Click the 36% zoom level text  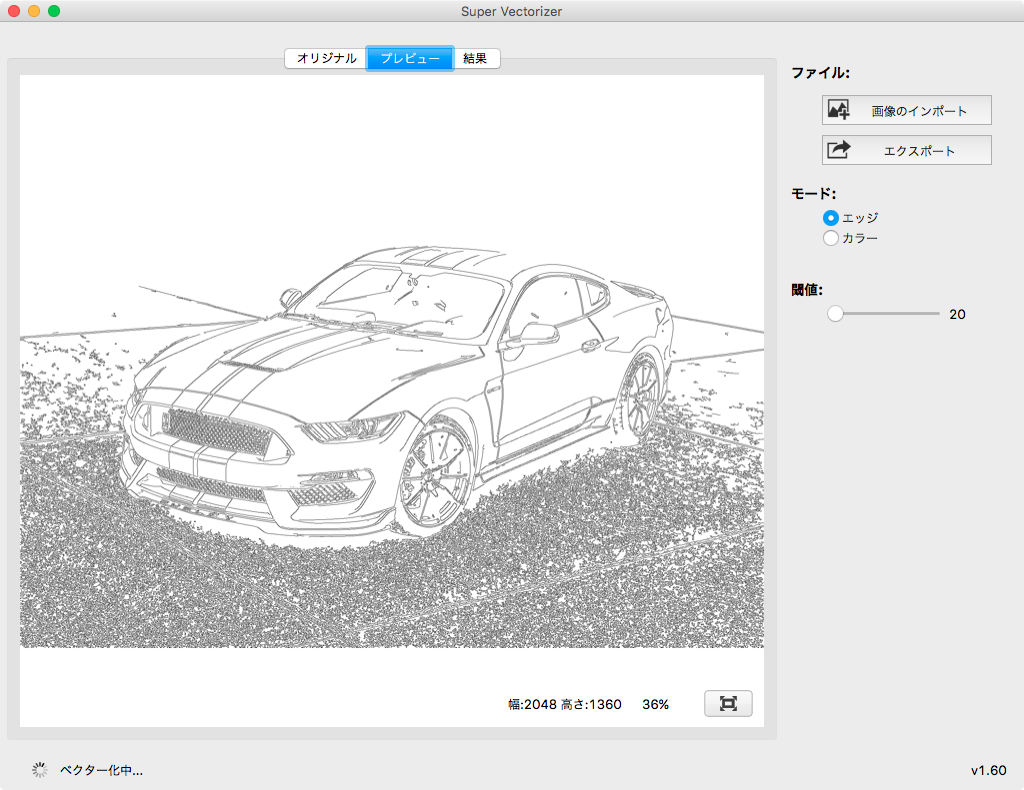tap(655, 704)
